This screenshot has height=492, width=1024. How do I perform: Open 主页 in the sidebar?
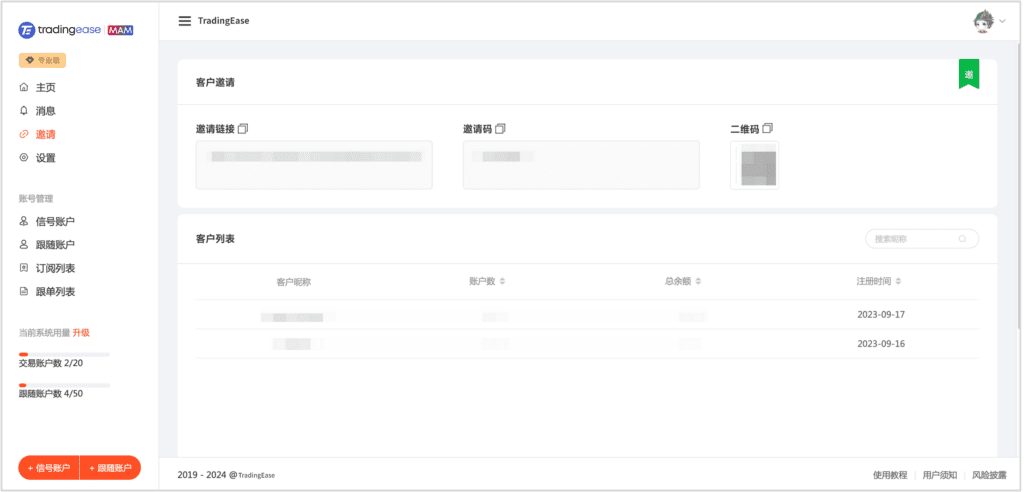45,88
